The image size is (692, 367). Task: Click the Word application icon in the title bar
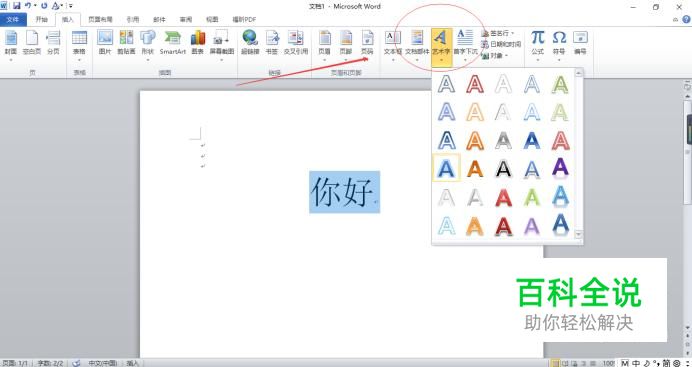[x=4, y=6]
